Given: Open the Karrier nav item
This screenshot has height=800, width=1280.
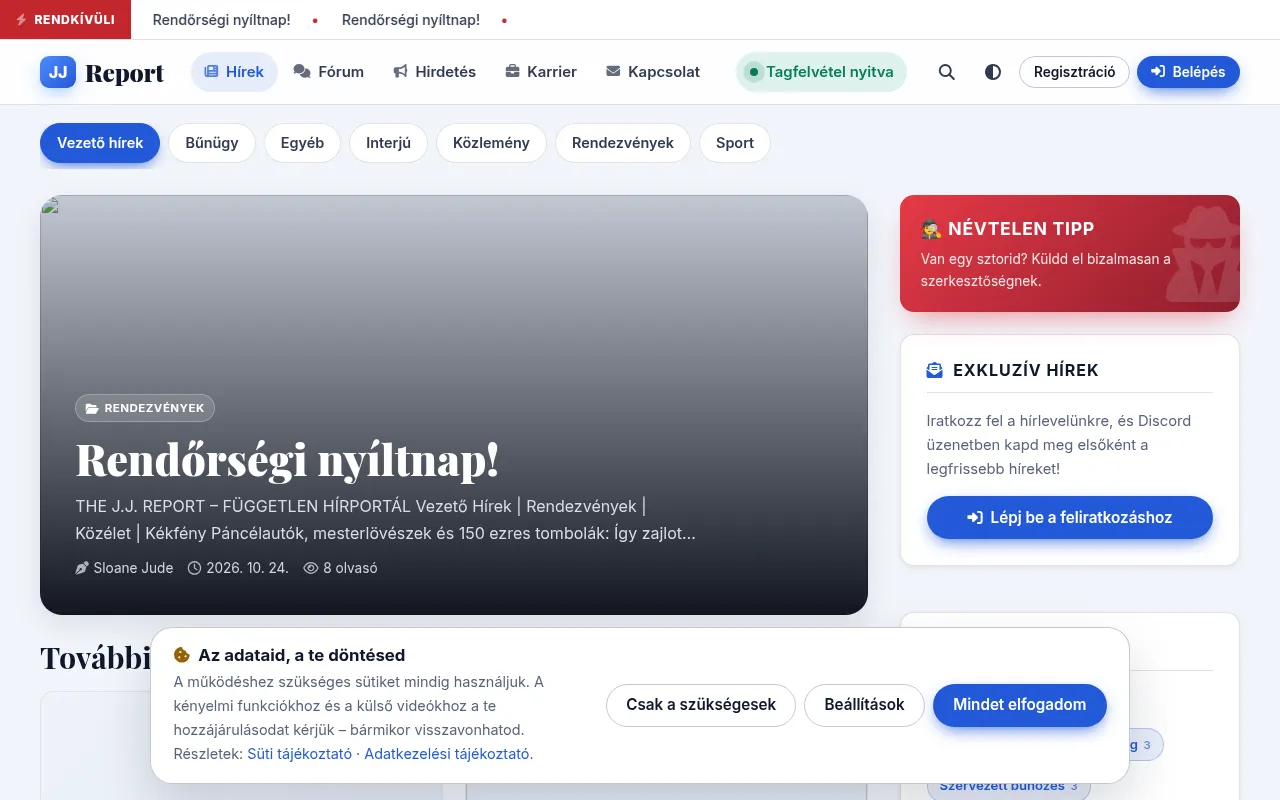Looking at the screenshot, I should 541,72.
